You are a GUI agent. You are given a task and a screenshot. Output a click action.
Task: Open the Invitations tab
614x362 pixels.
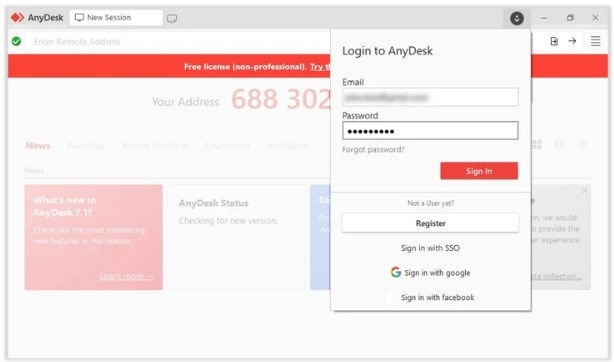(289, 146)
